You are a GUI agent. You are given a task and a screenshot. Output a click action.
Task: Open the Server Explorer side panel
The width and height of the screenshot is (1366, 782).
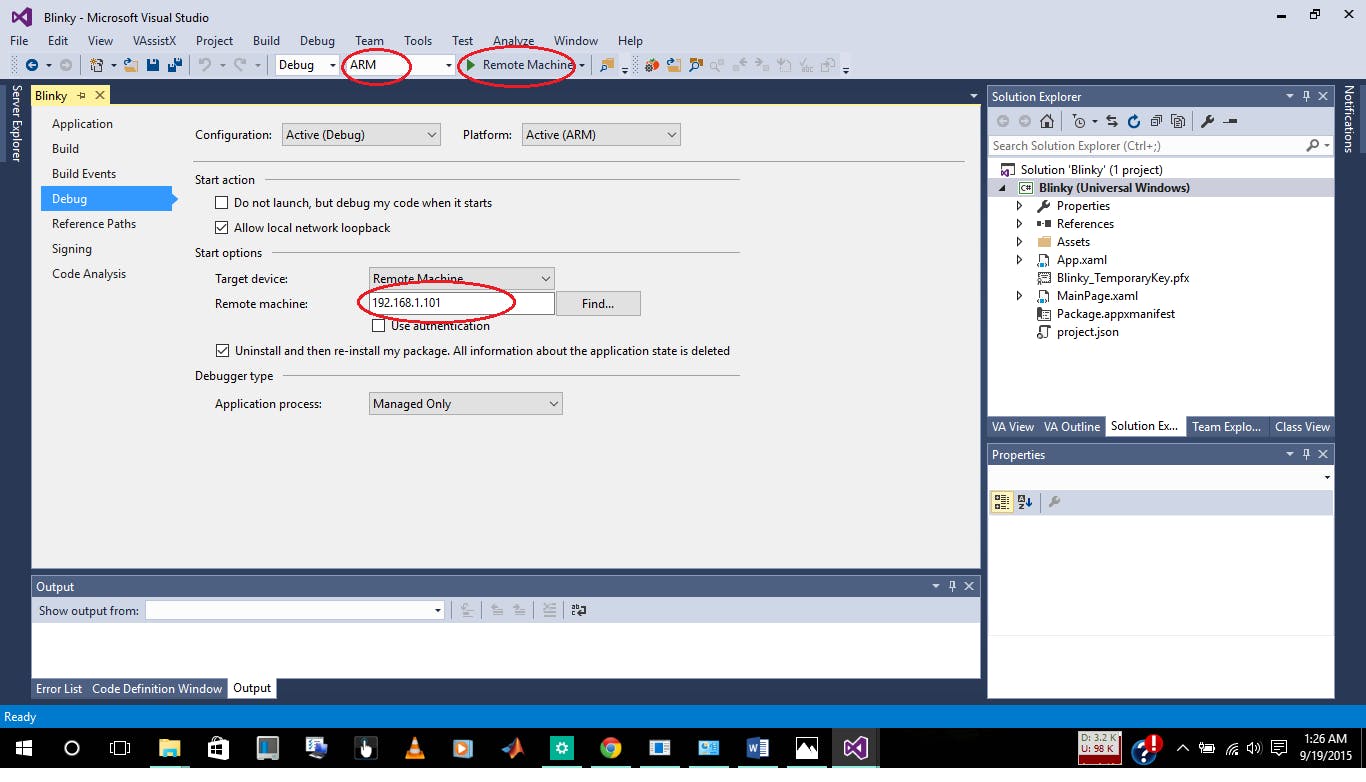[x=15, y=123]
